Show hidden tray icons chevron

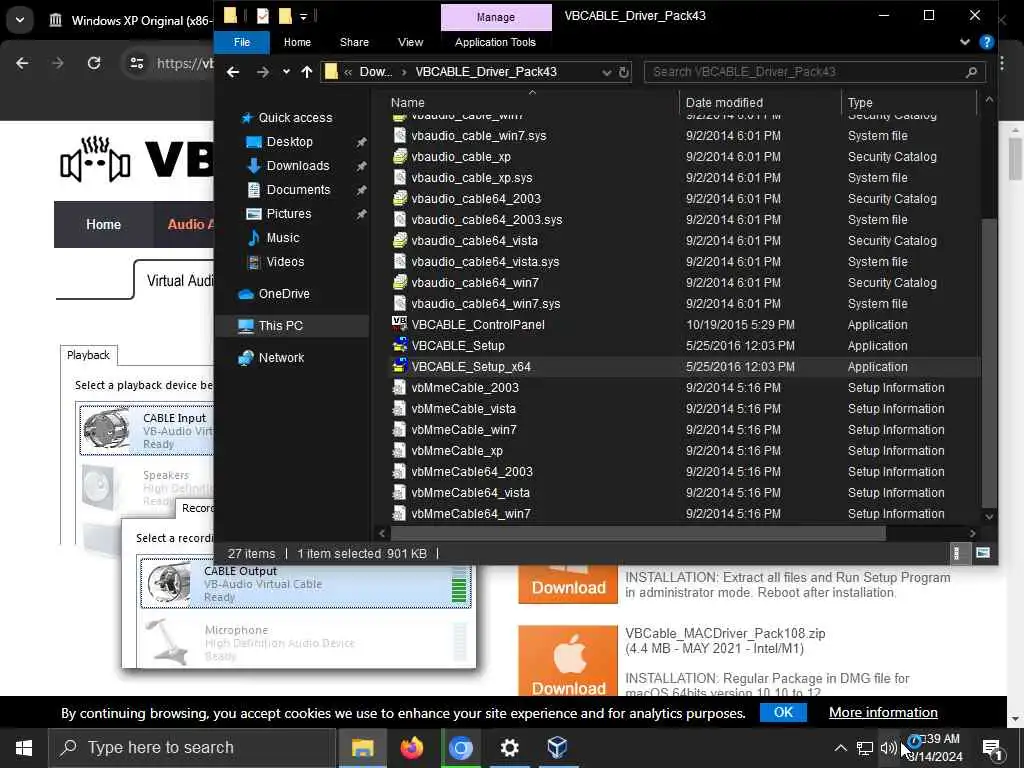840,748
